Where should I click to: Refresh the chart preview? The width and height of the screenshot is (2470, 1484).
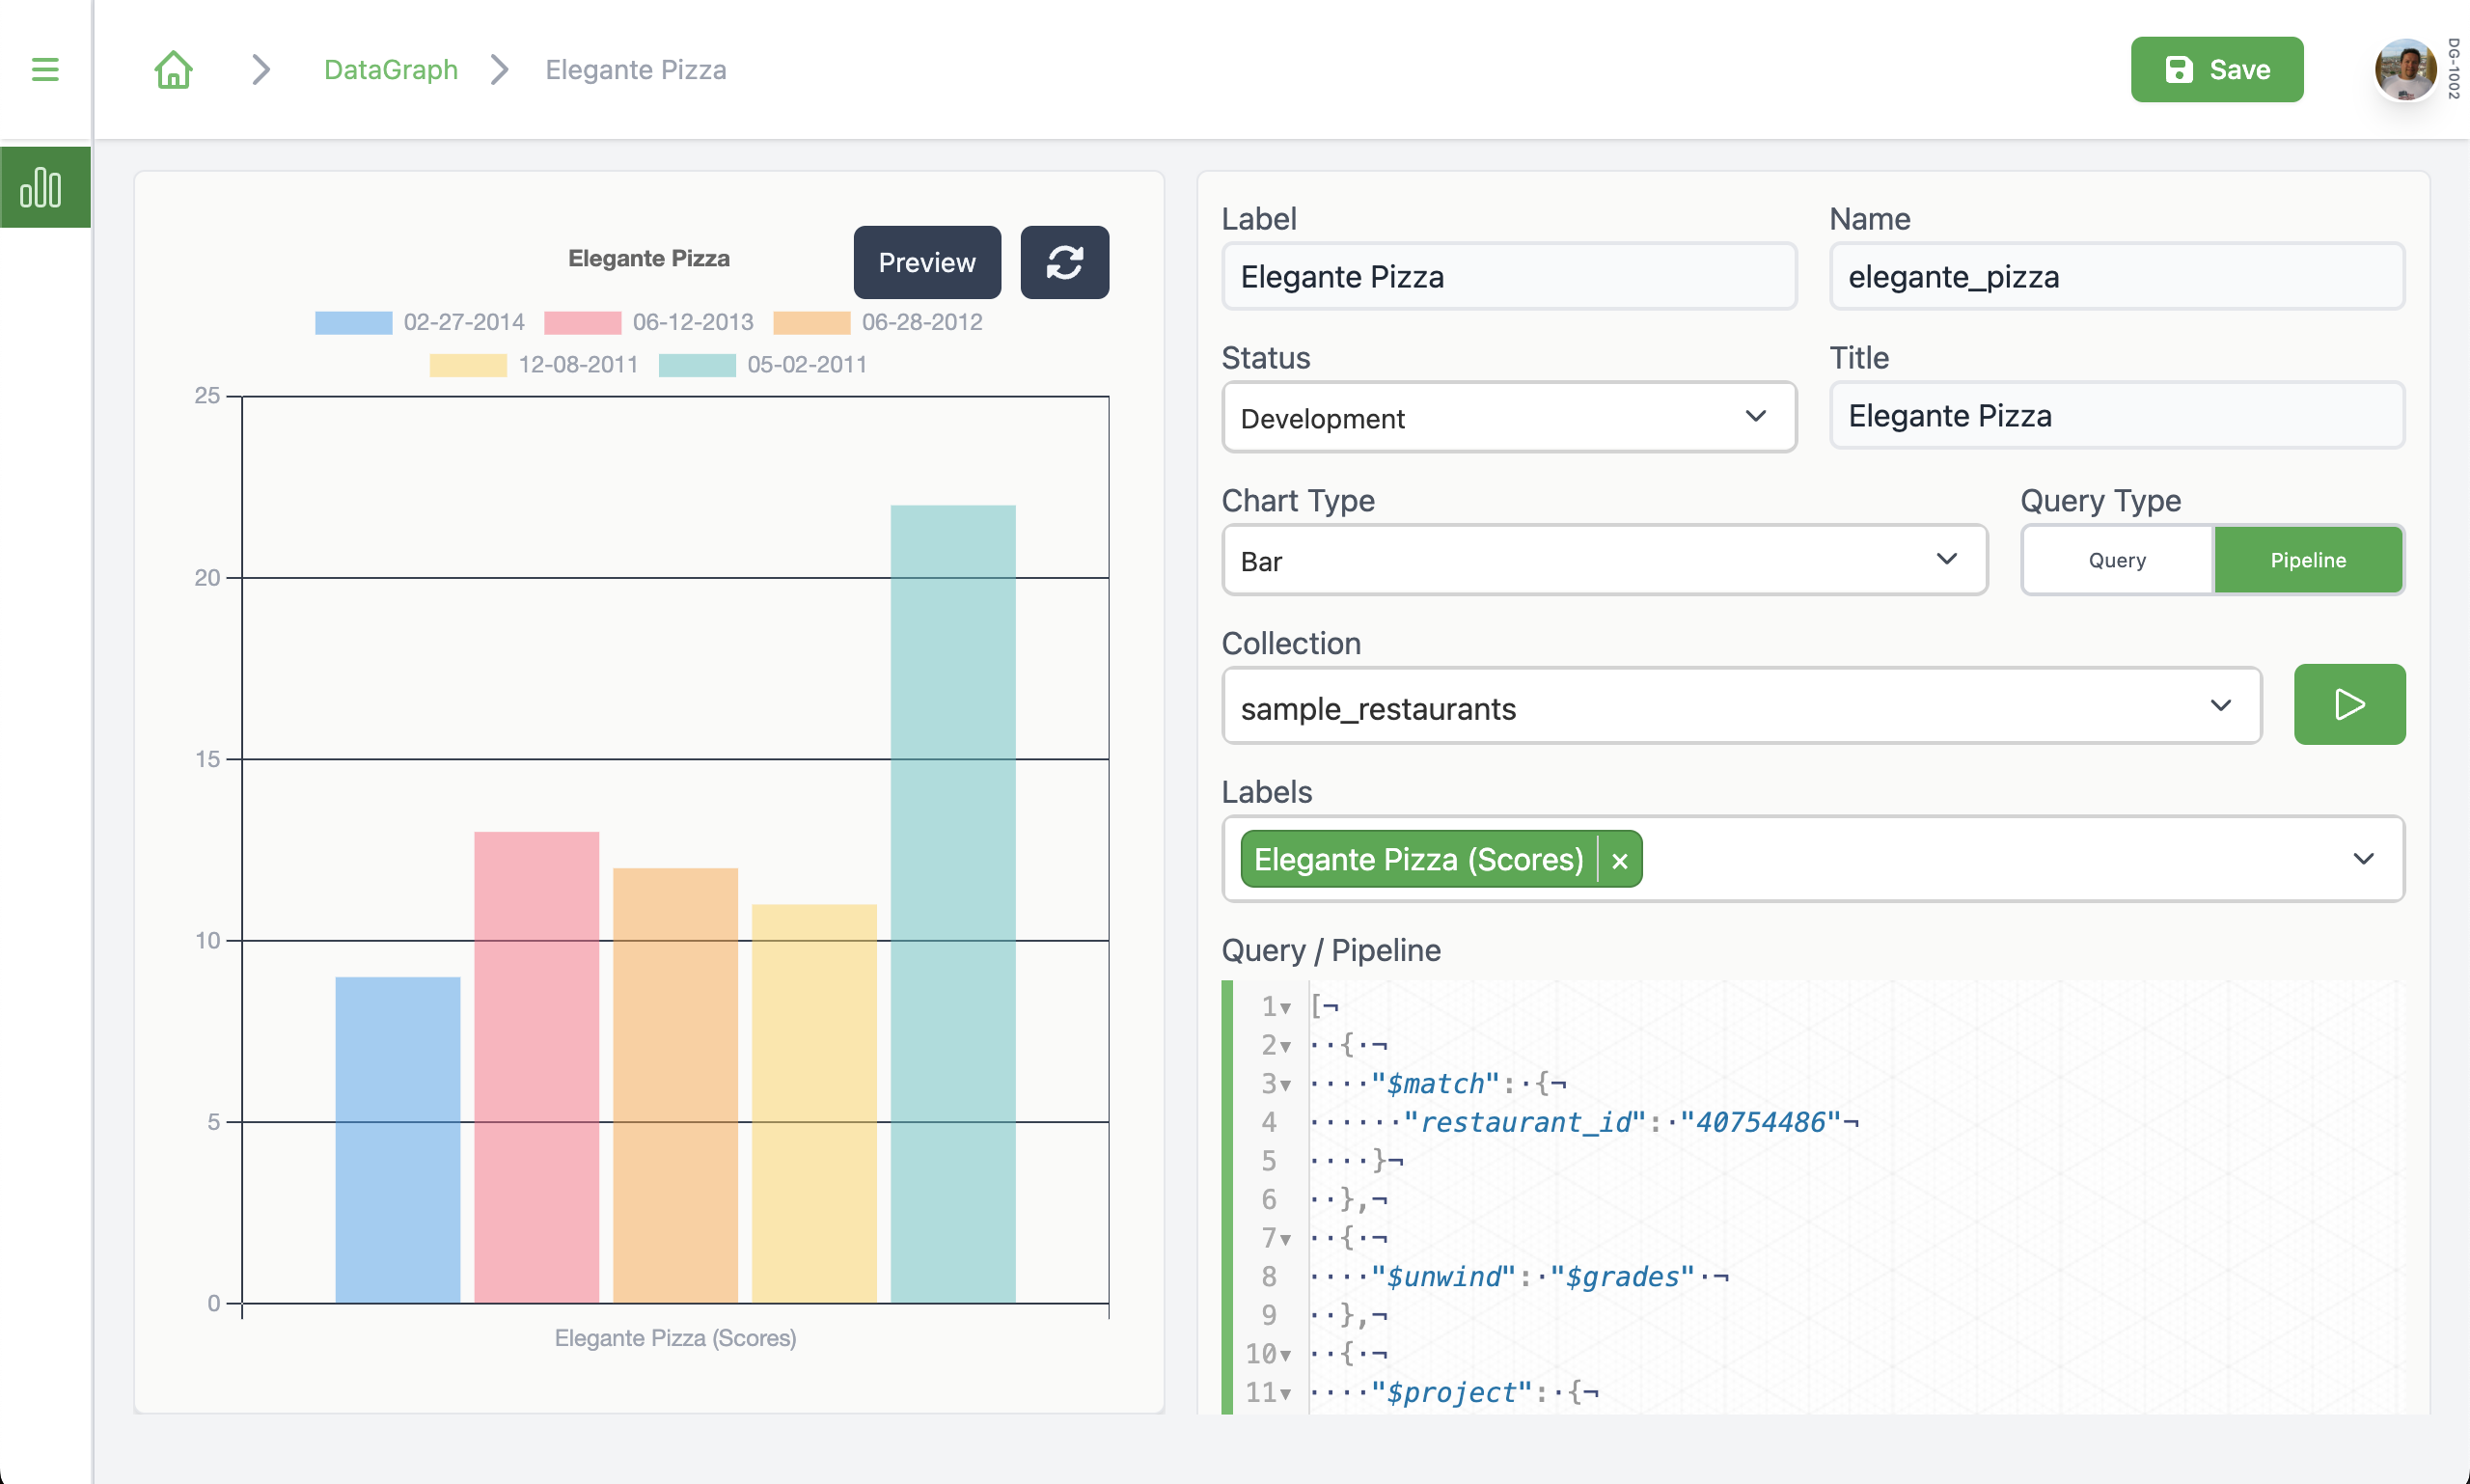pos(1064,262)
